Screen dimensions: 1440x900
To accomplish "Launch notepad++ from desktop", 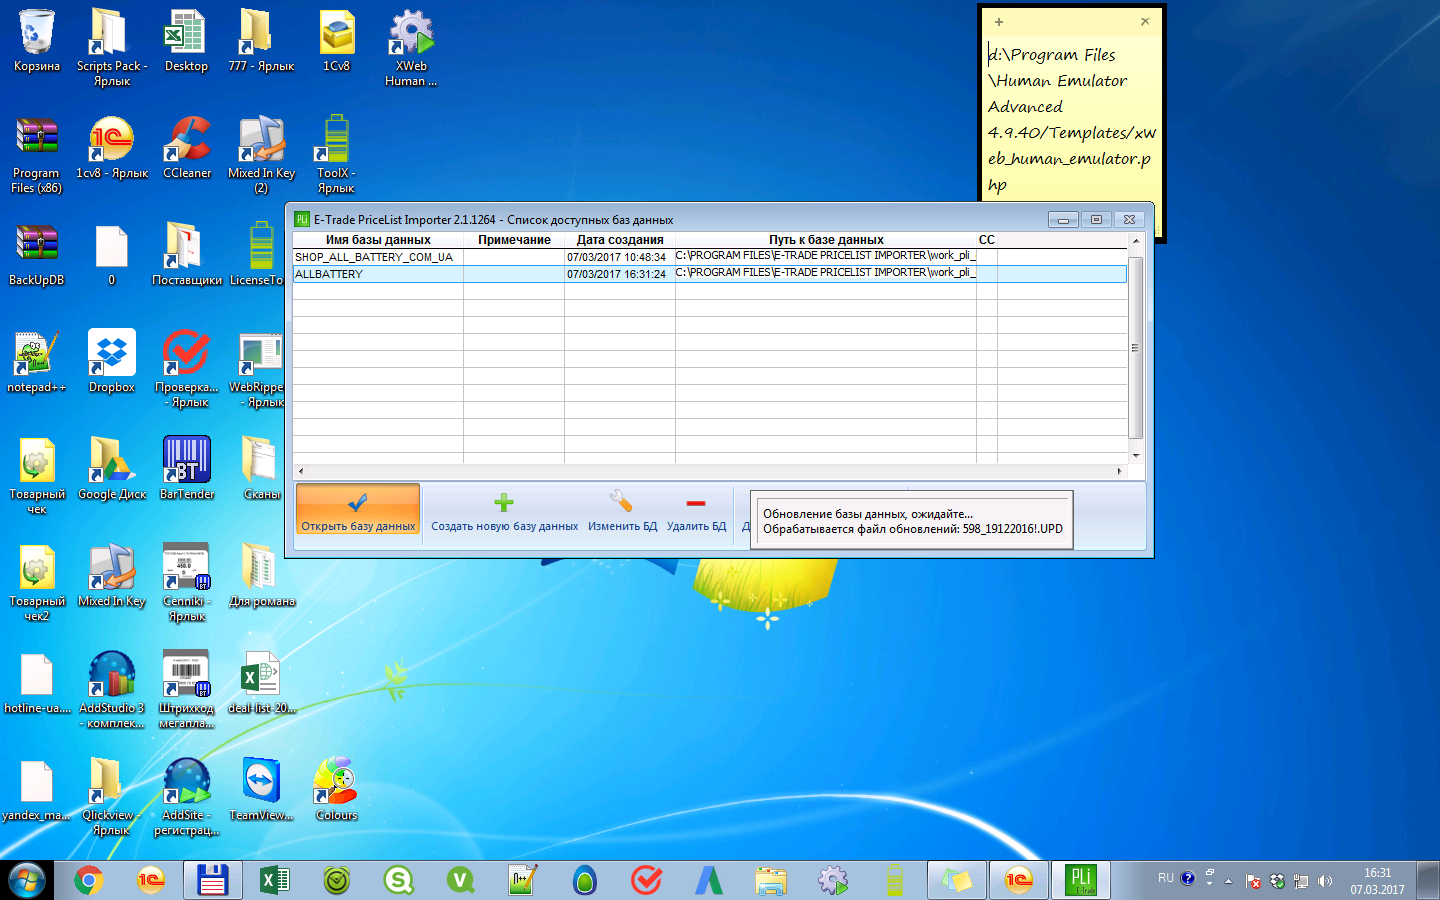I will (x=37, y=362).
